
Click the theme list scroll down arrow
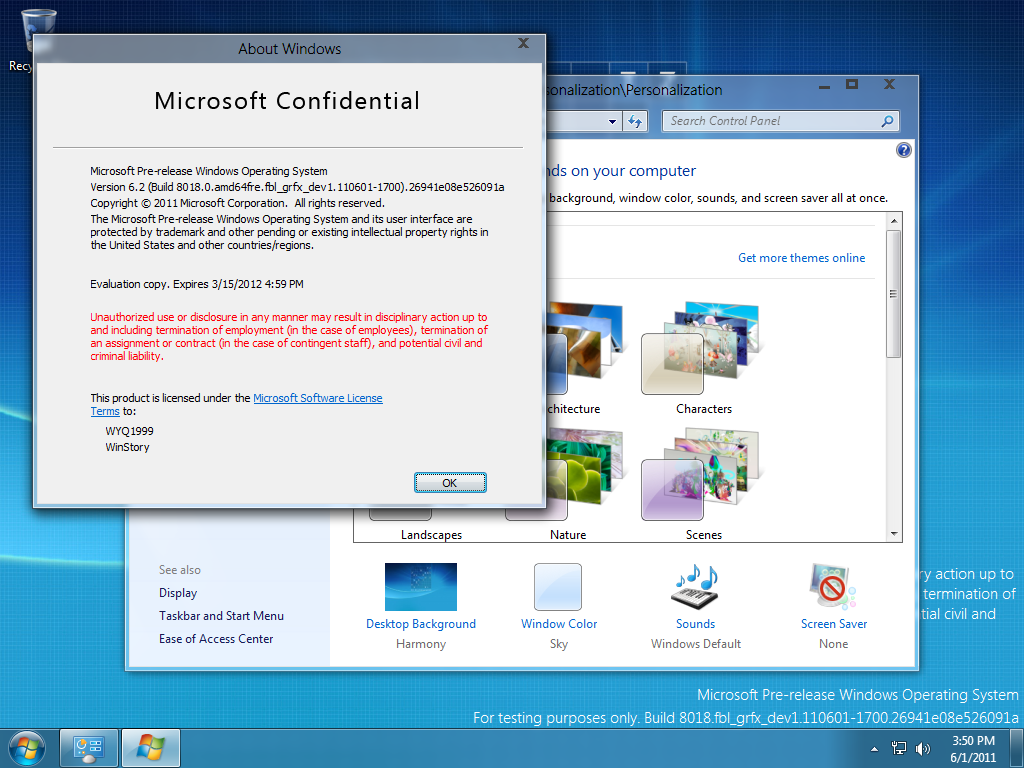click(894, 535)
